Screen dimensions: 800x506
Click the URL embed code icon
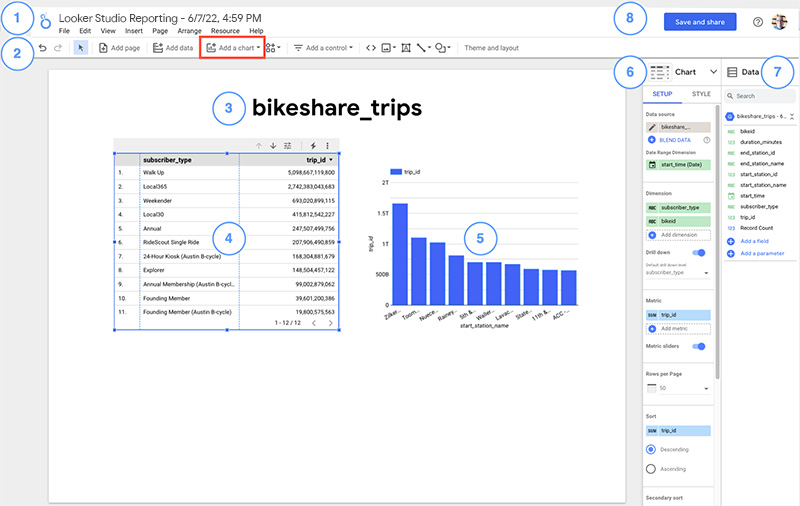371,47
